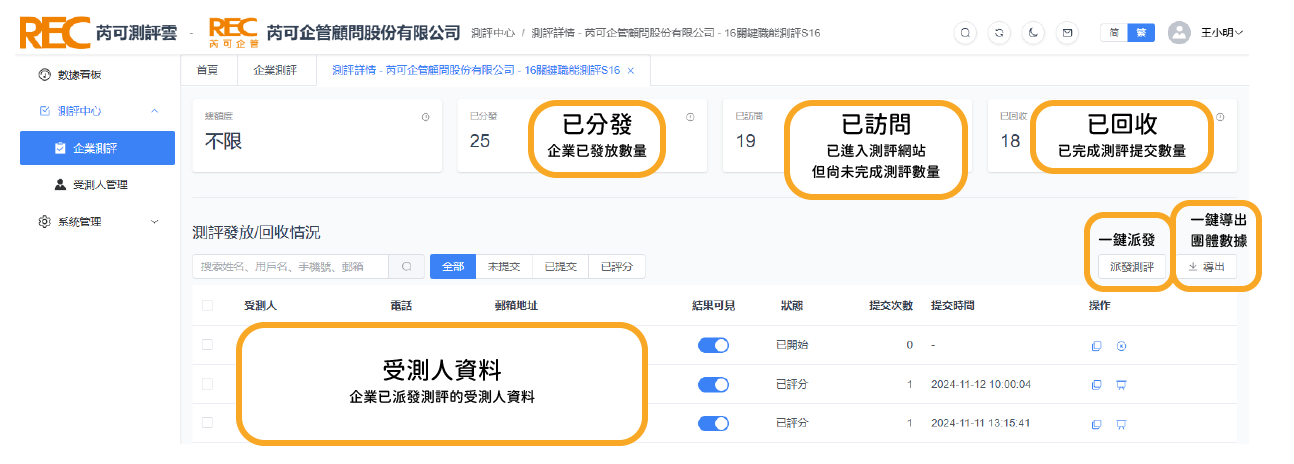
Task: Select checkbox of the 2024-11-11 submission row
Action: [208, 423]
